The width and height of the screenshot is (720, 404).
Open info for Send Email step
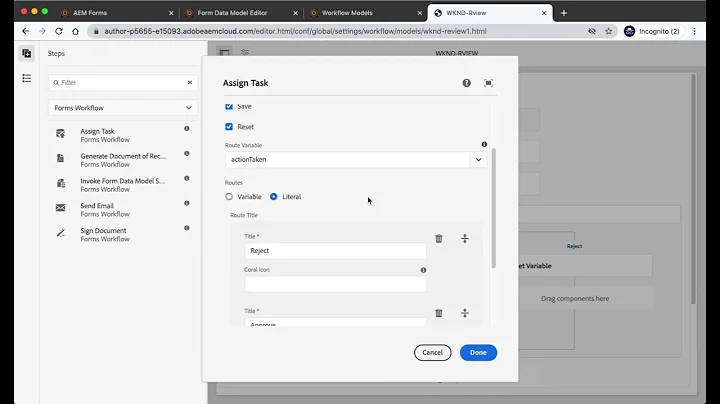pos(187,203)
